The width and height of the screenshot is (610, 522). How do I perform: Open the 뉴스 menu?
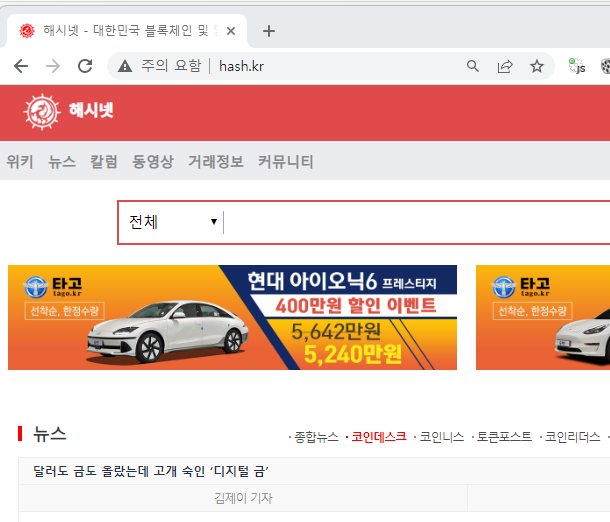tap(62, 161)
